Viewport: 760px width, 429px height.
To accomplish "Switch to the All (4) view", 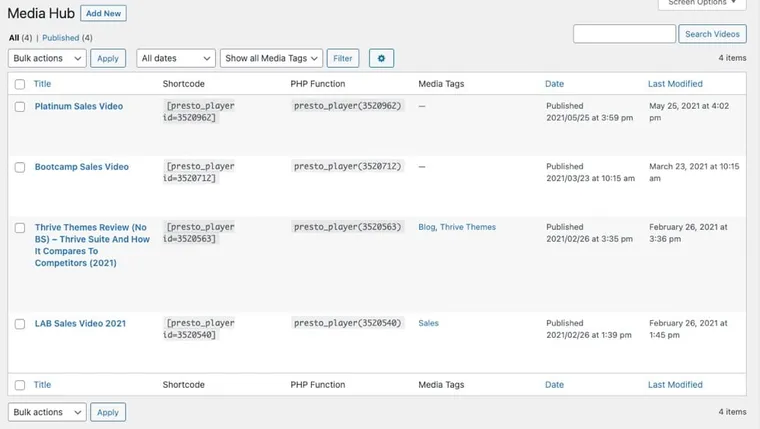I will 20,38.
